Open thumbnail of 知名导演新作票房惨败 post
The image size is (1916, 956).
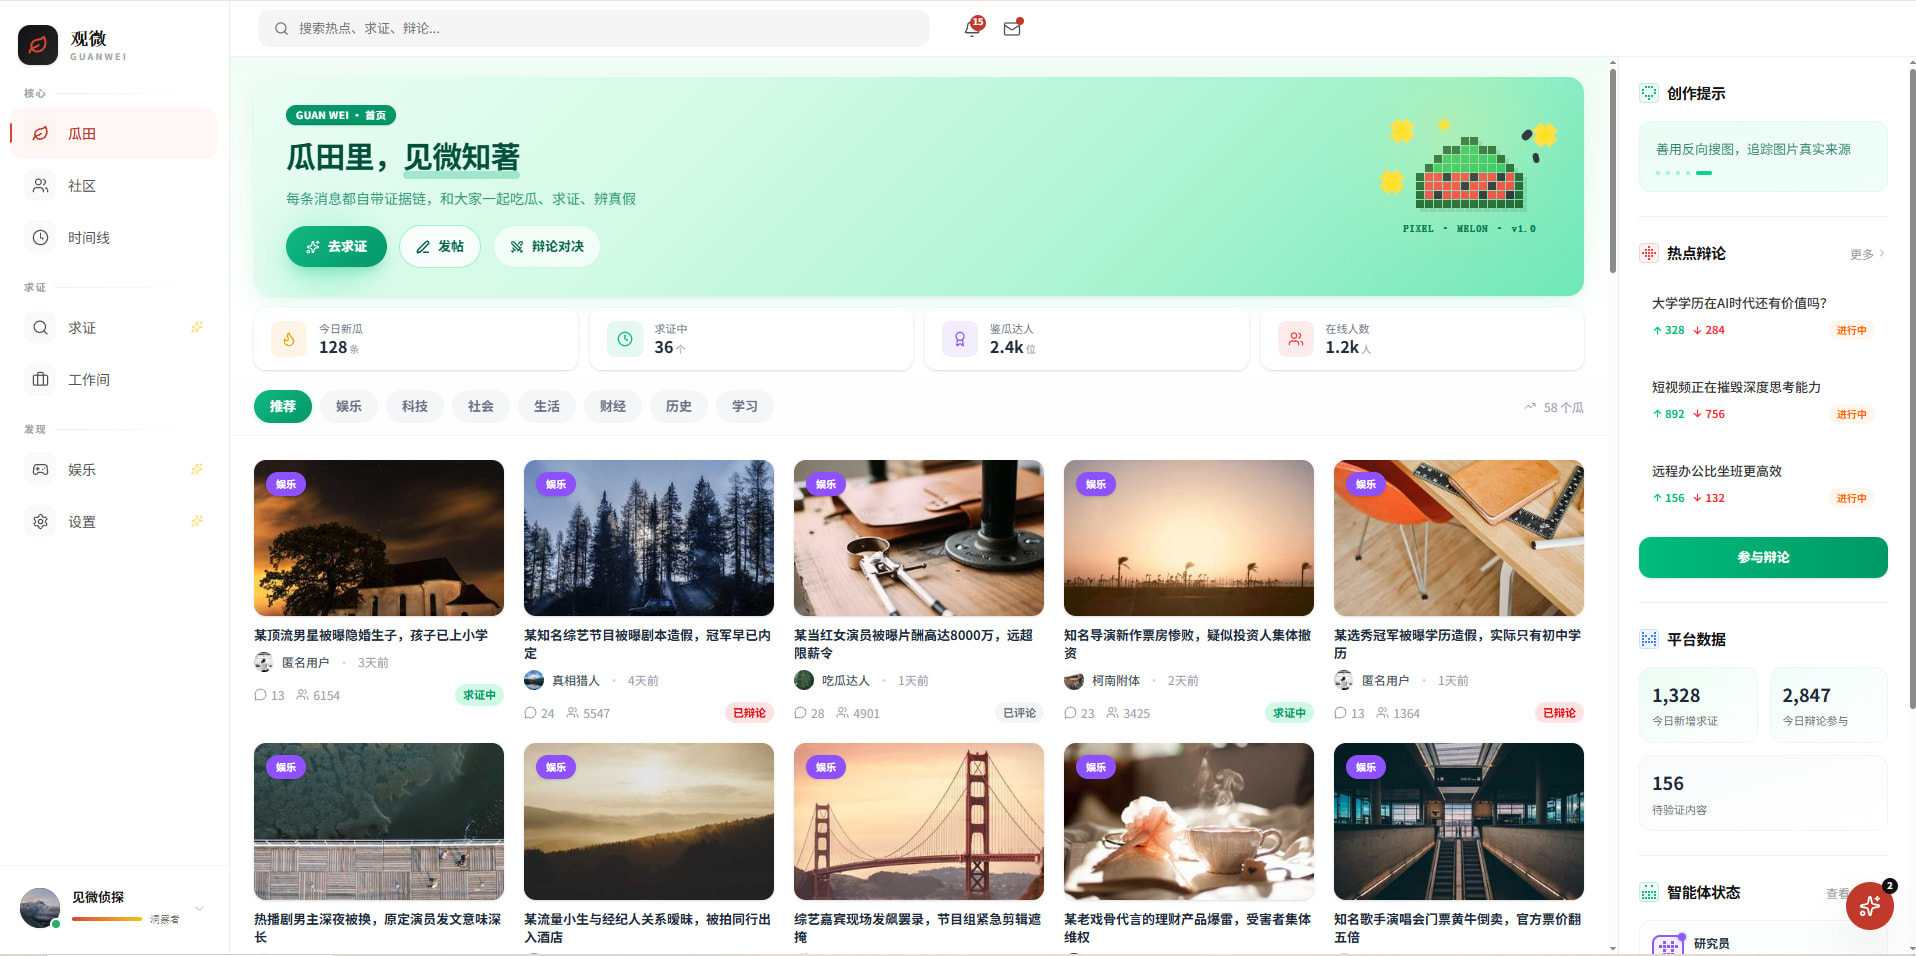tap(1189, 538)
